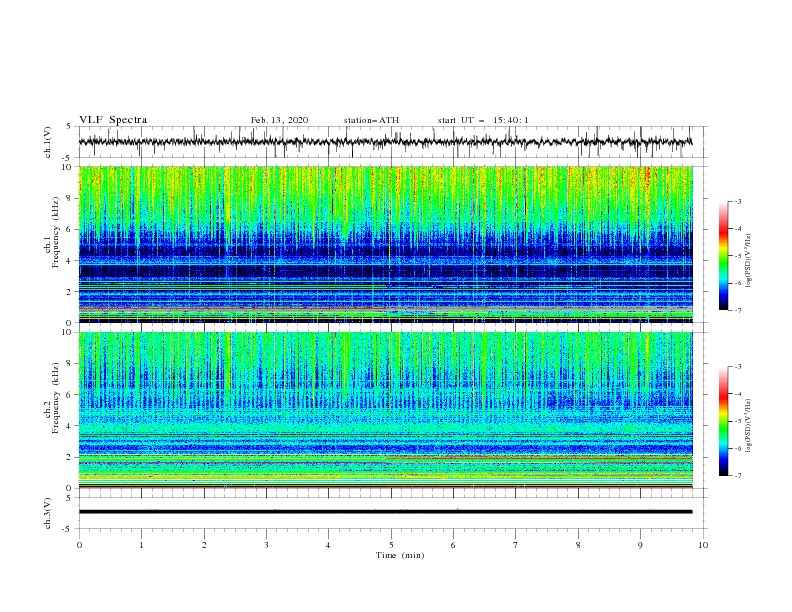
Task: Click time axis tick label "5"
Action: (x=391, y=545)
